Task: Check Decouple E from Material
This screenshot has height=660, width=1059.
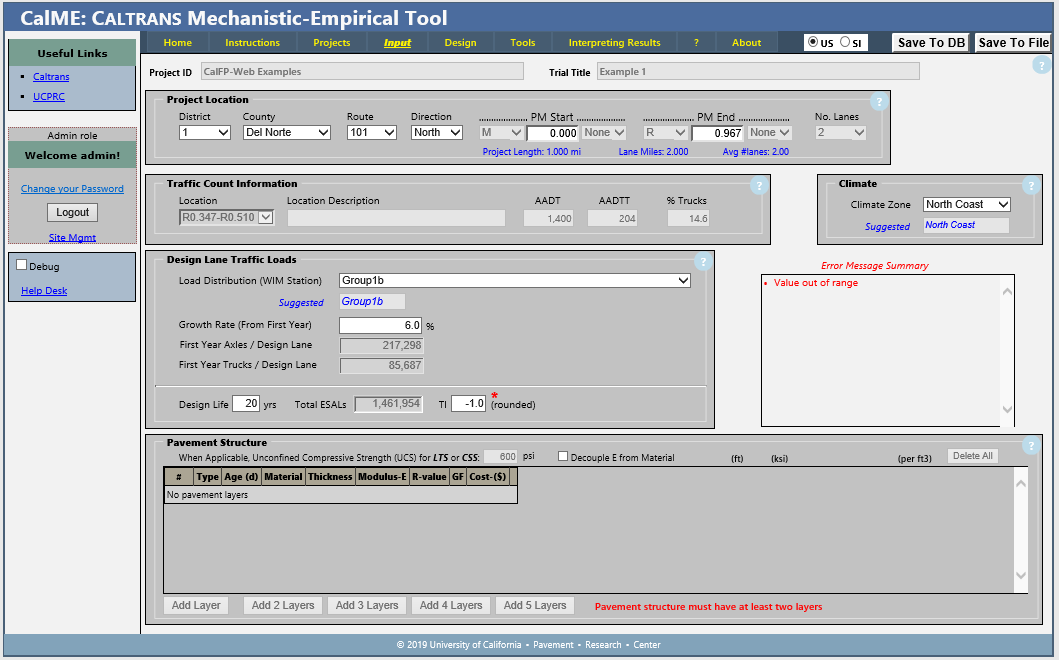Action: (x=563, y=457)
